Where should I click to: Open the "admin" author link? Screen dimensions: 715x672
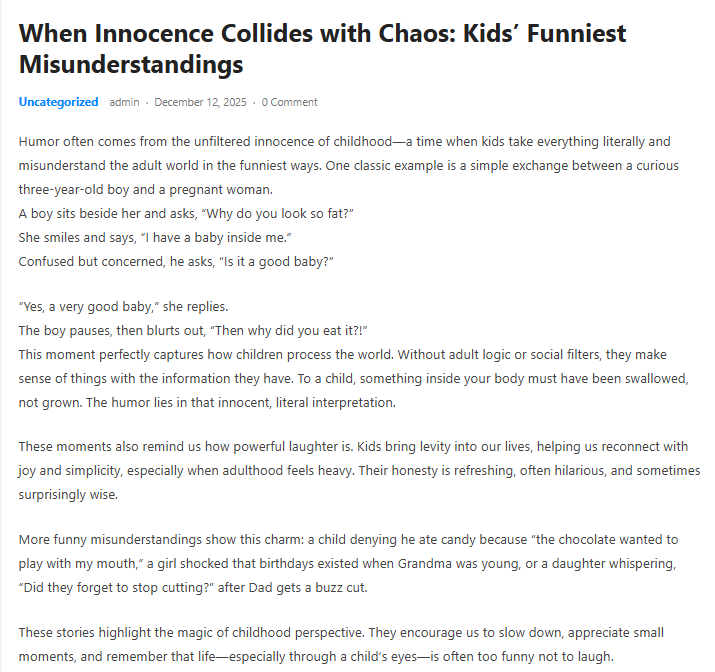click(124, 102)
